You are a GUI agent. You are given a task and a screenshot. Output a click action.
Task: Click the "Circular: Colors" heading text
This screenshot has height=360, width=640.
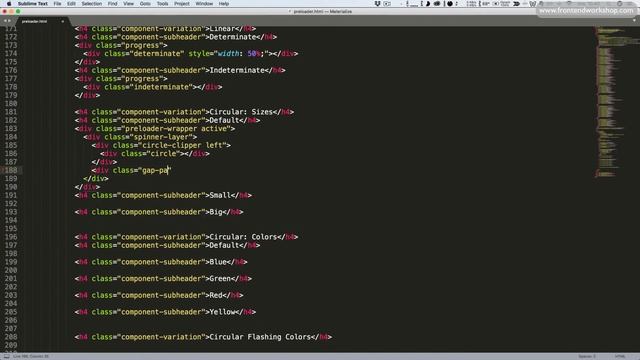coord(243,237)
